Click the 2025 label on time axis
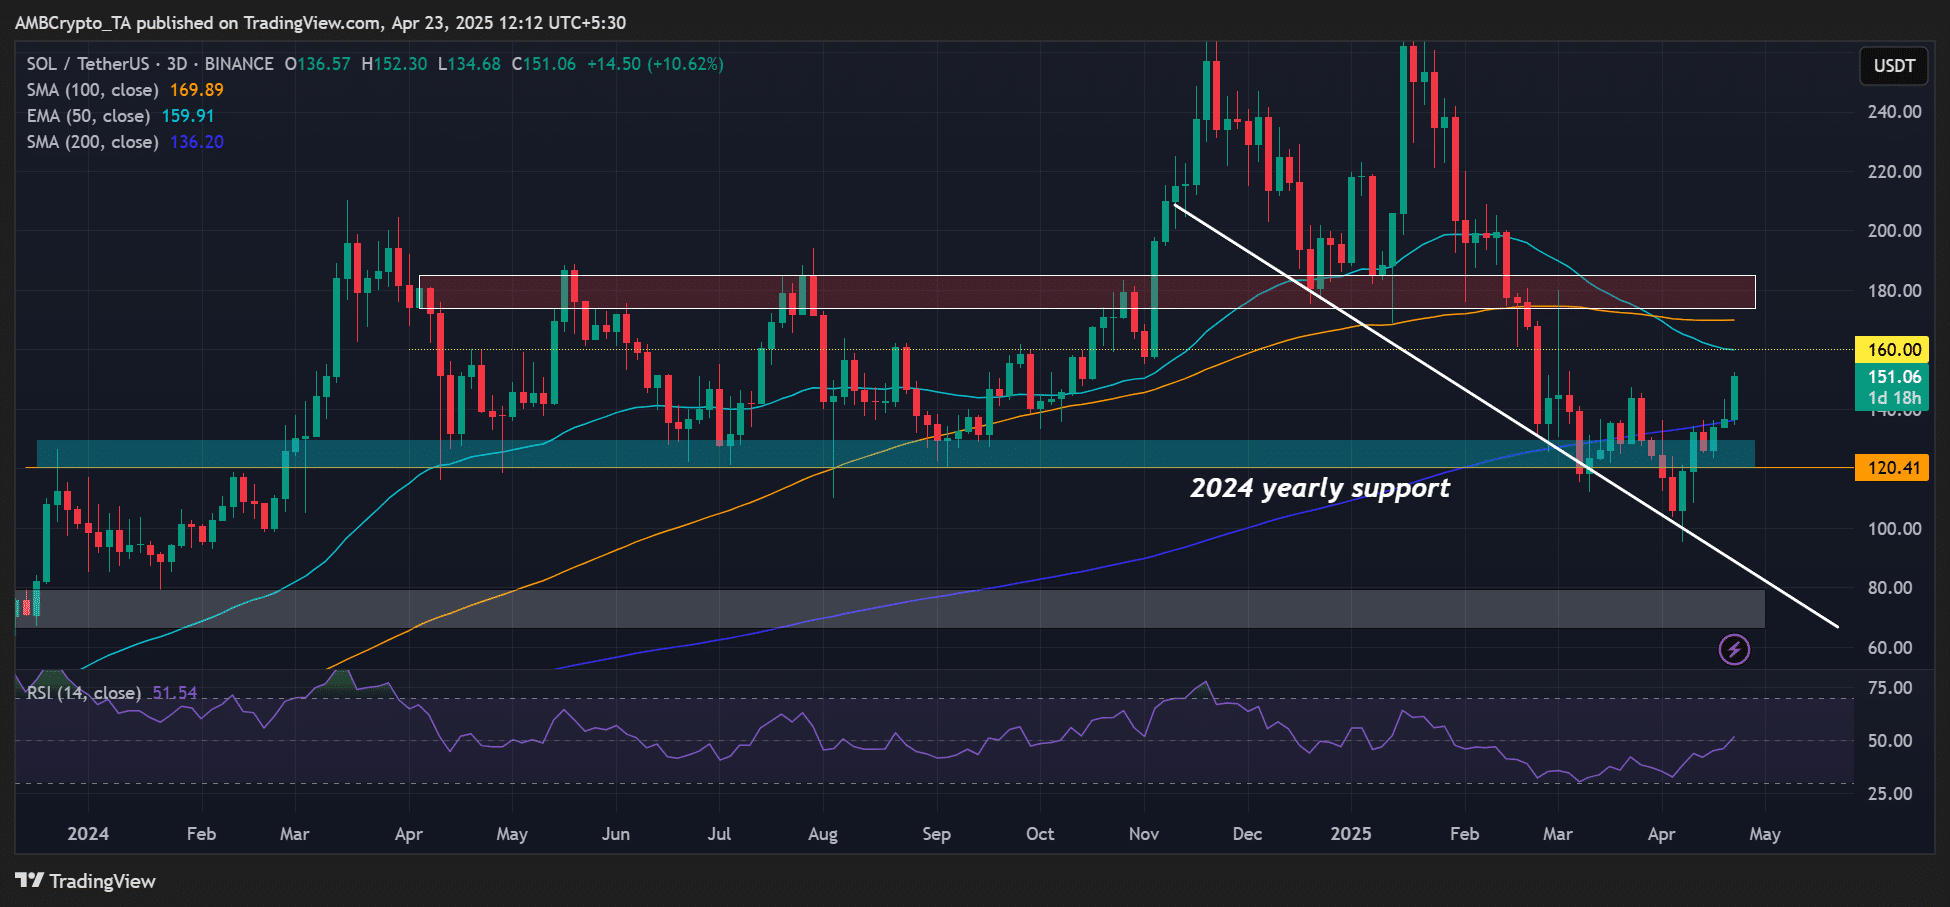 (1350, 834)
